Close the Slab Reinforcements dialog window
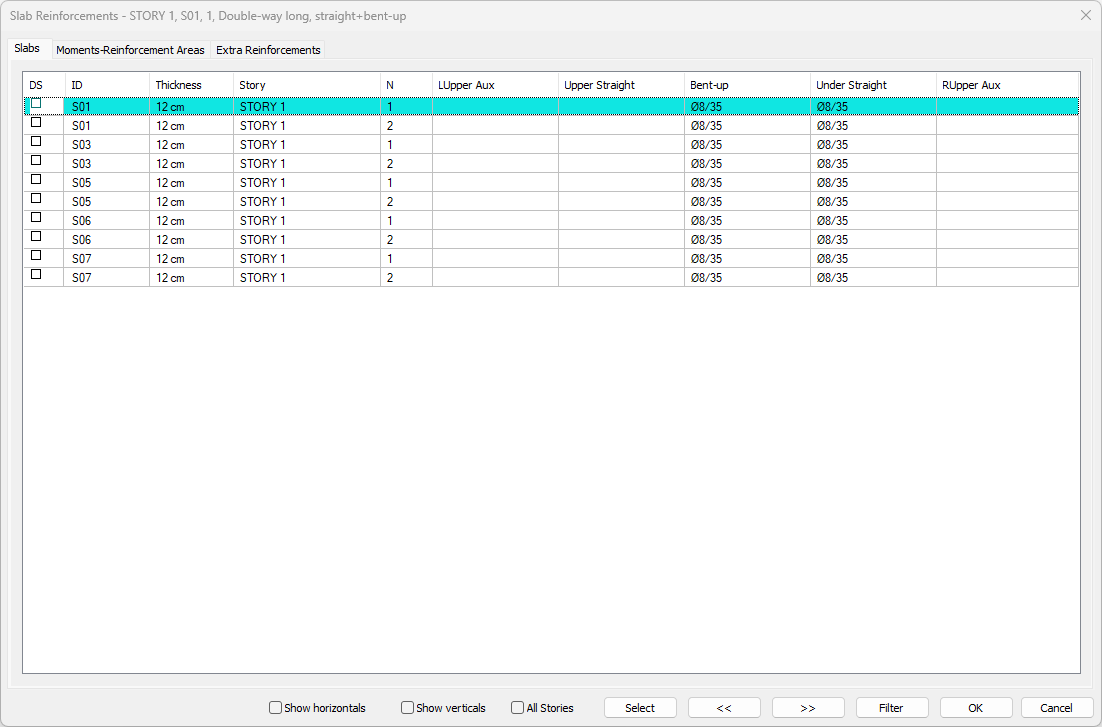Screen dimensions: 1102x727 [1085, 15]
